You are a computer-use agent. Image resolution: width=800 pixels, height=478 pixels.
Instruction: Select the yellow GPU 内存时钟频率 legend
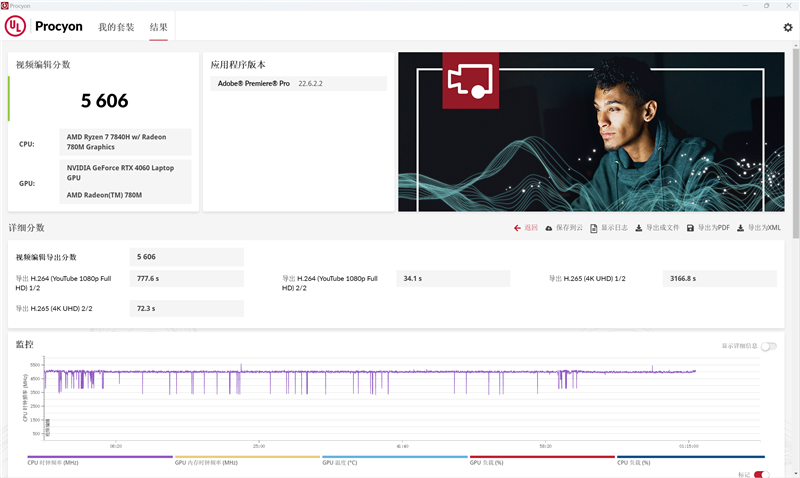coord(247,460)
